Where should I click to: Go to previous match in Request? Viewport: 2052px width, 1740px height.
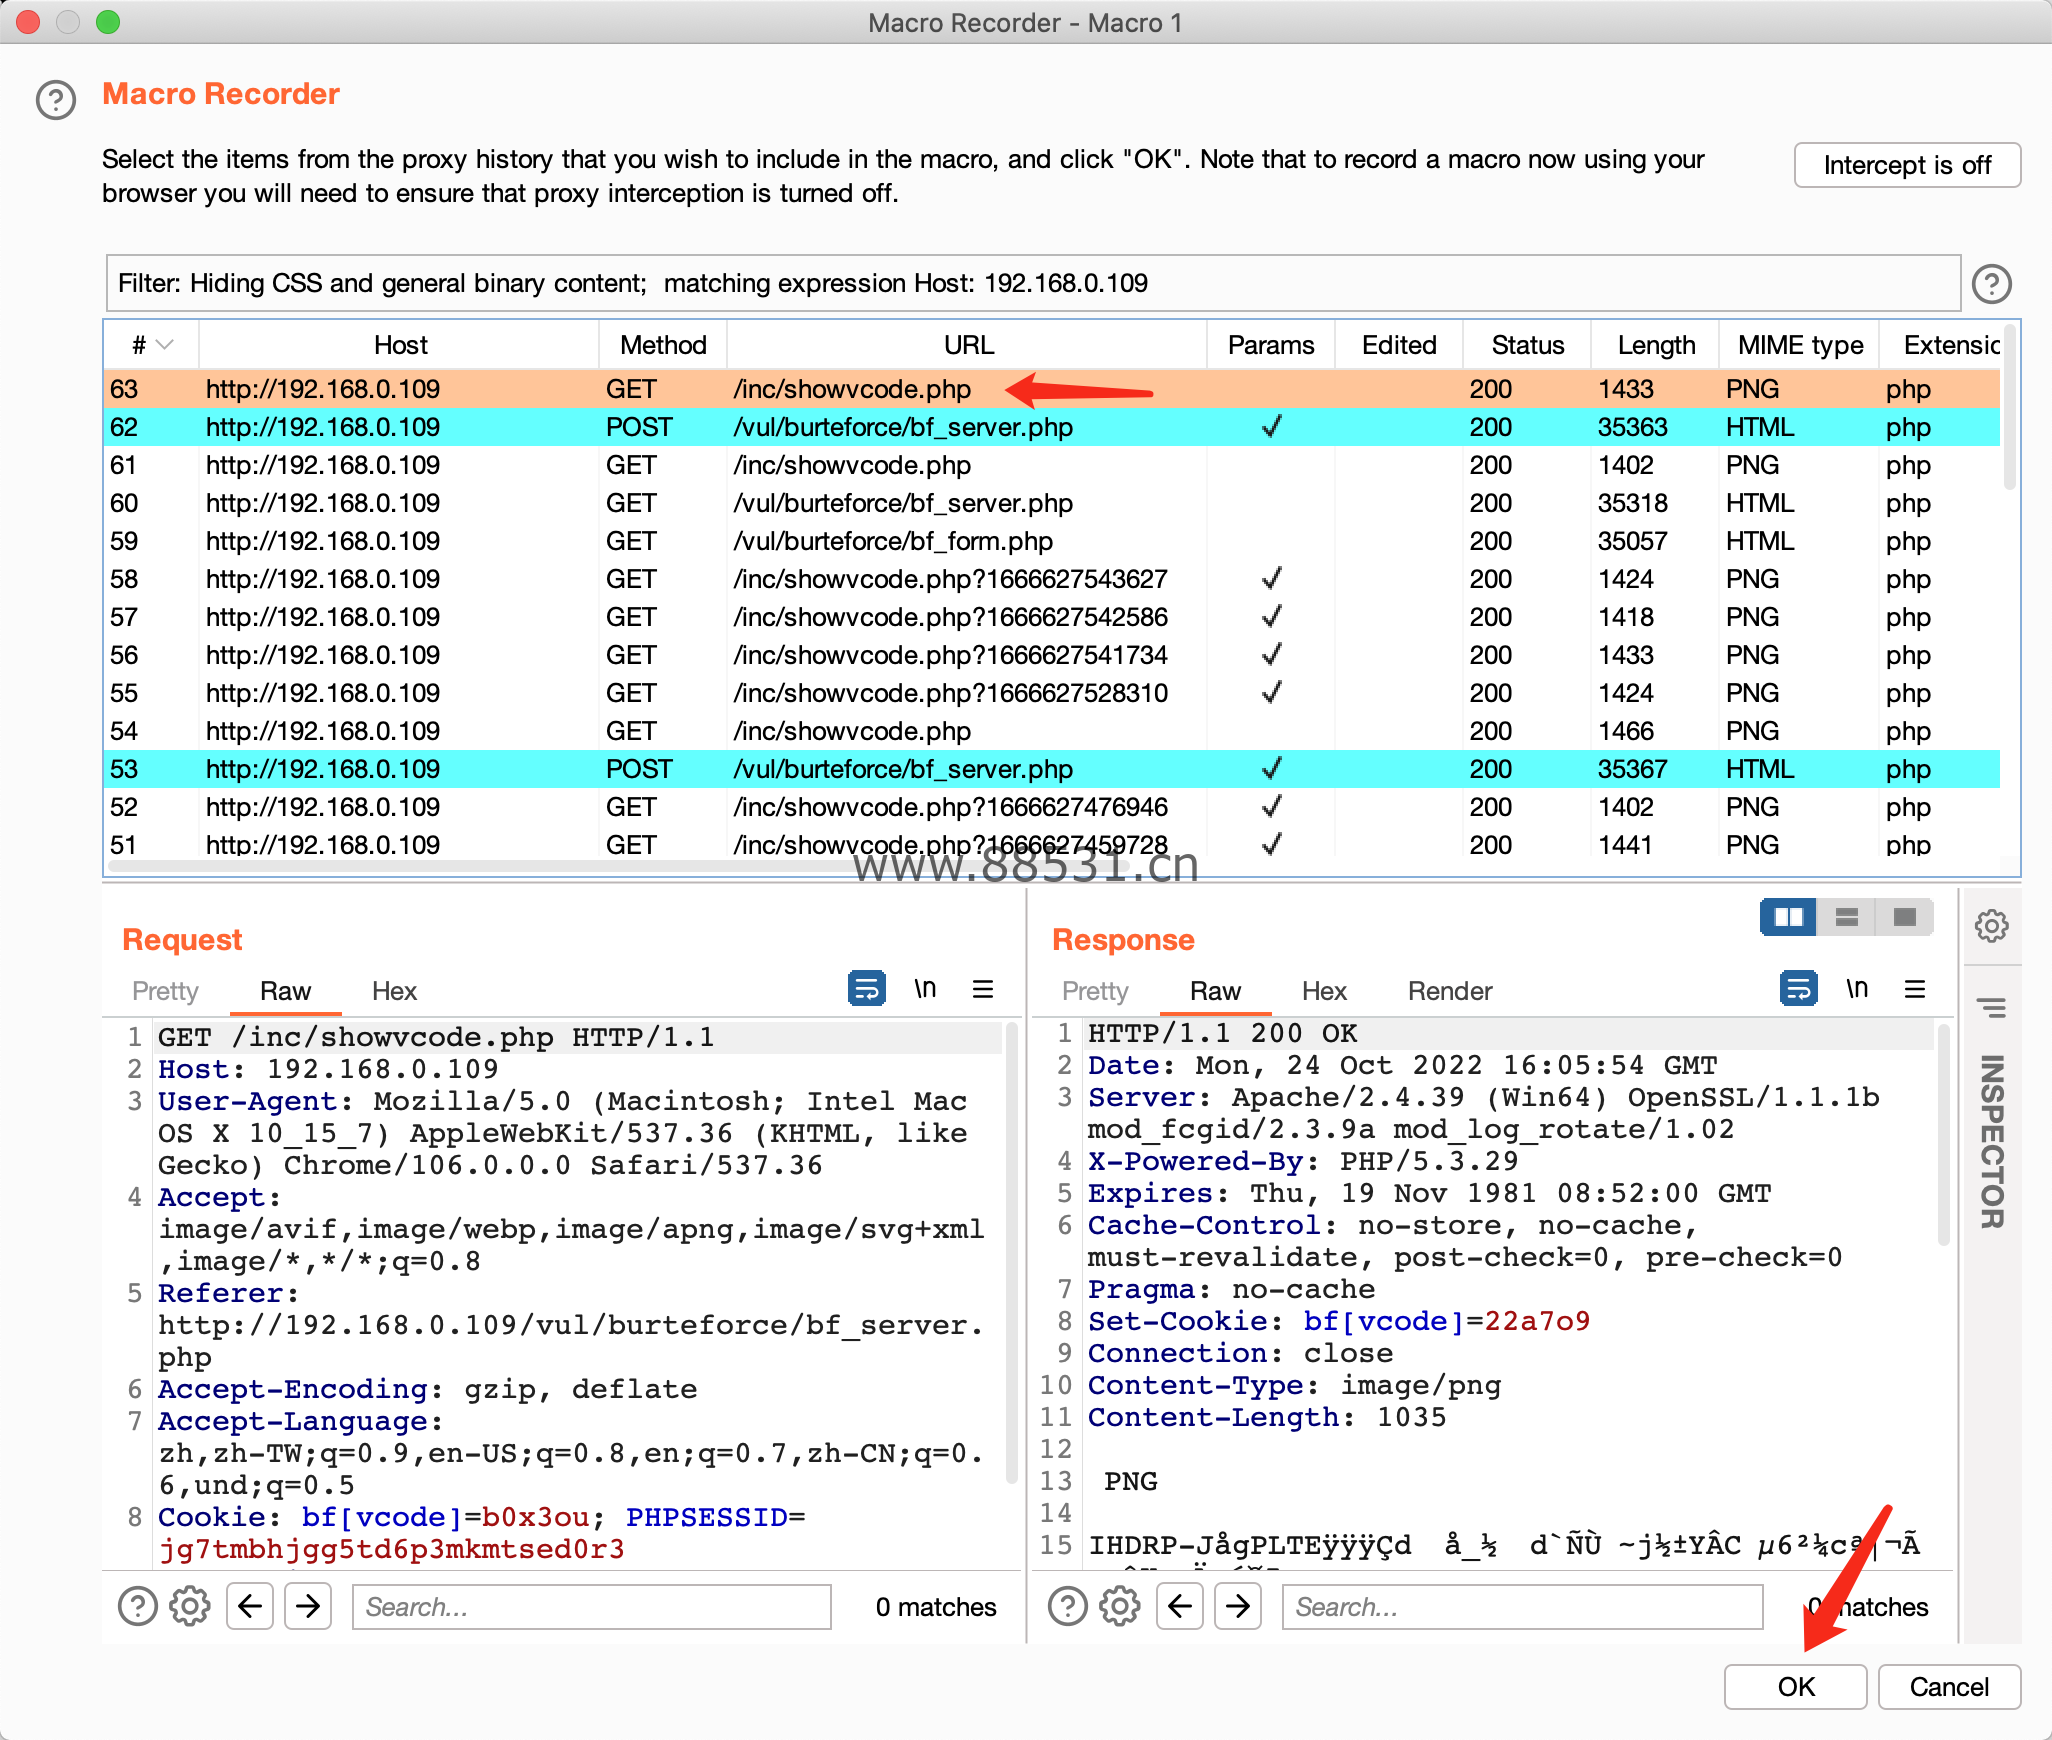[x=250, y=1607]
